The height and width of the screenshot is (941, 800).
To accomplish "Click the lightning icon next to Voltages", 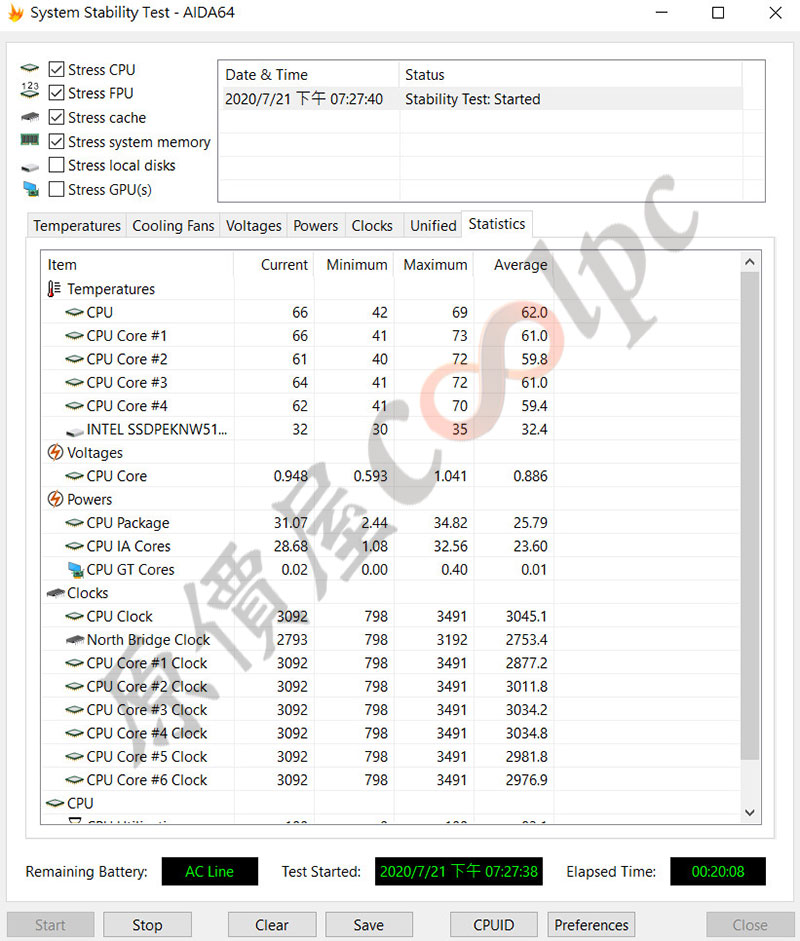I will coord(55,452).
